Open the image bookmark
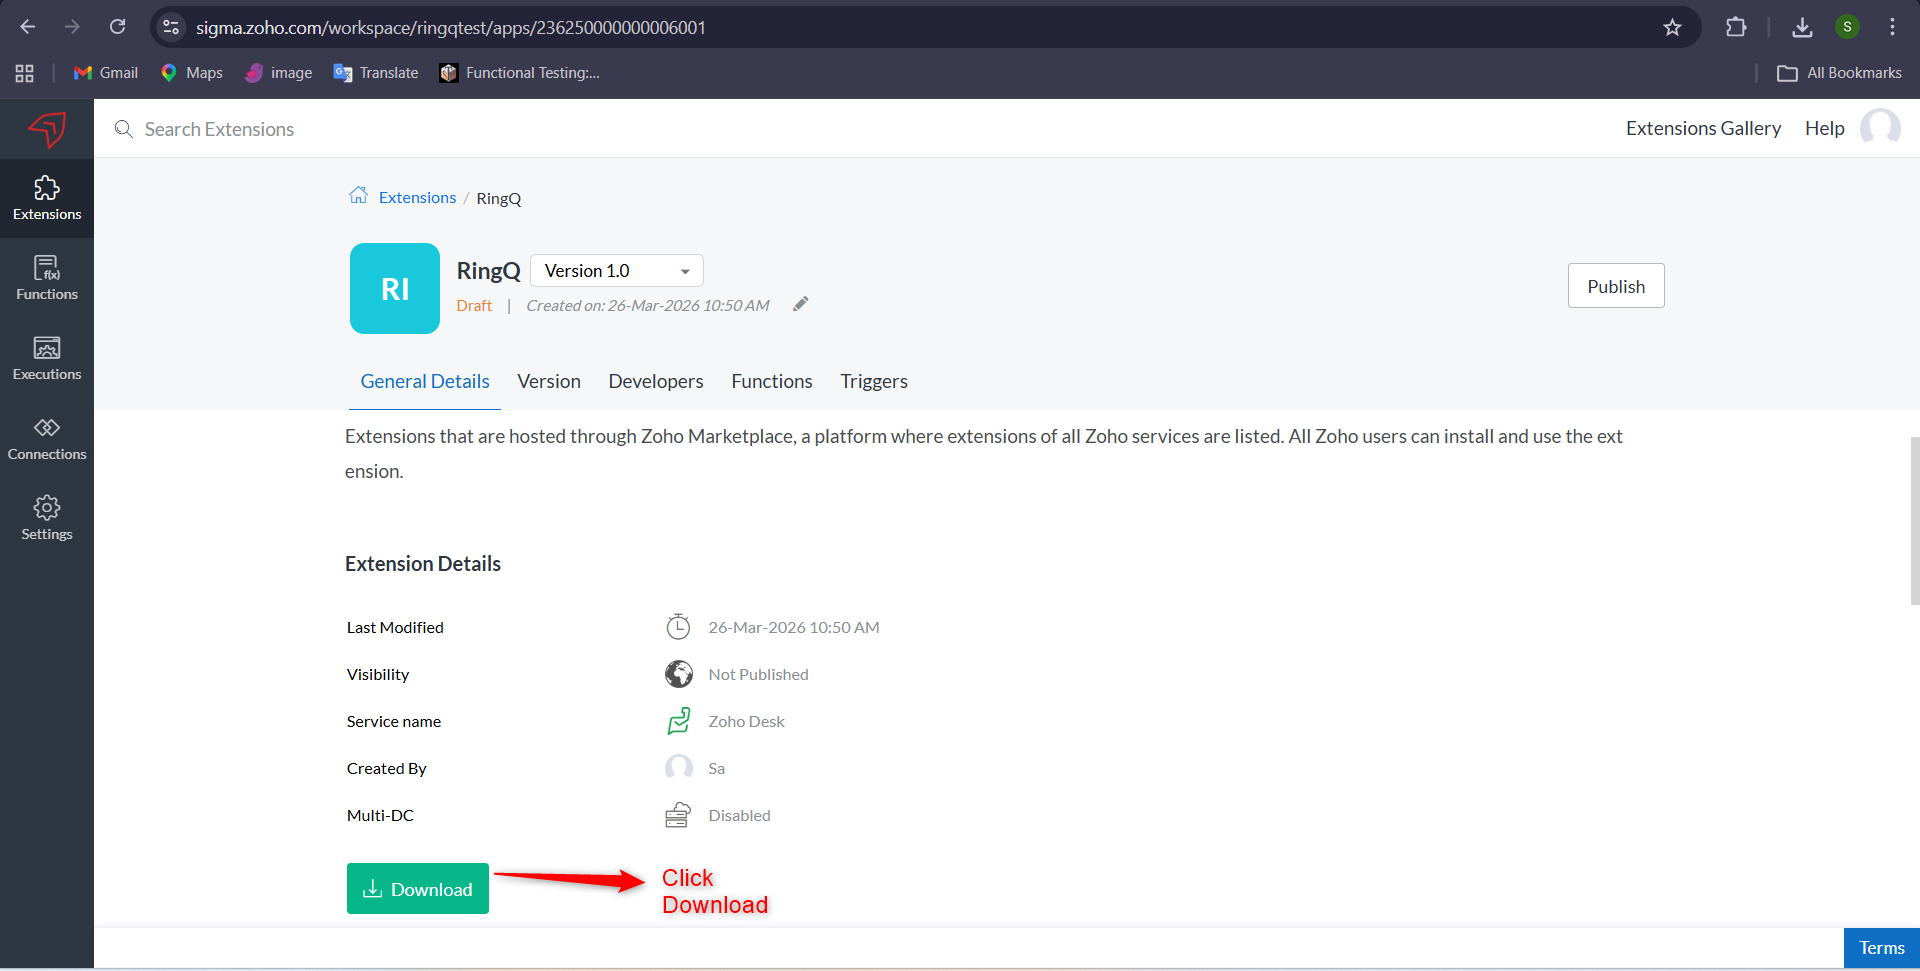Image resolution: width=1920 pixels, height=971 pixels. pyautogui.click(x=279, y=73)
